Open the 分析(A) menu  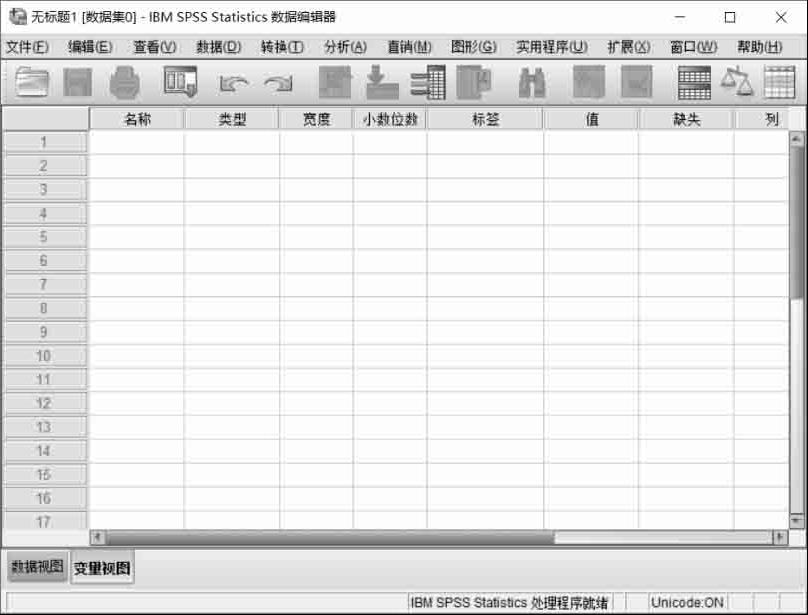[x=345, y=47]
